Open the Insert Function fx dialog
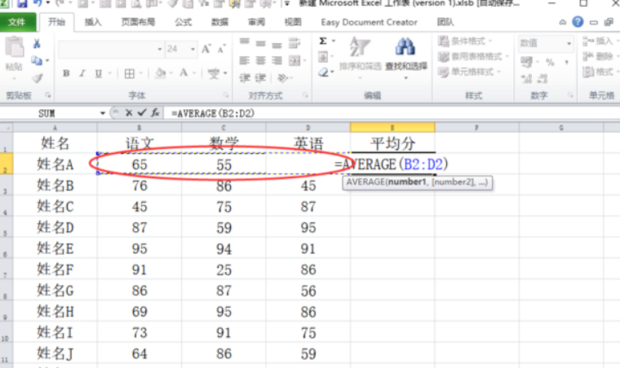This screenshot has width=620, height=368. point(155,113)
